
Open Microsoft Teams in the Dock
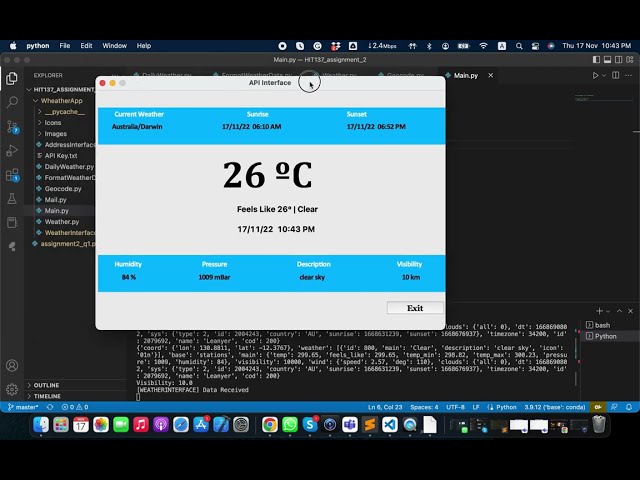pyautogui.click(x=350, y=424)
